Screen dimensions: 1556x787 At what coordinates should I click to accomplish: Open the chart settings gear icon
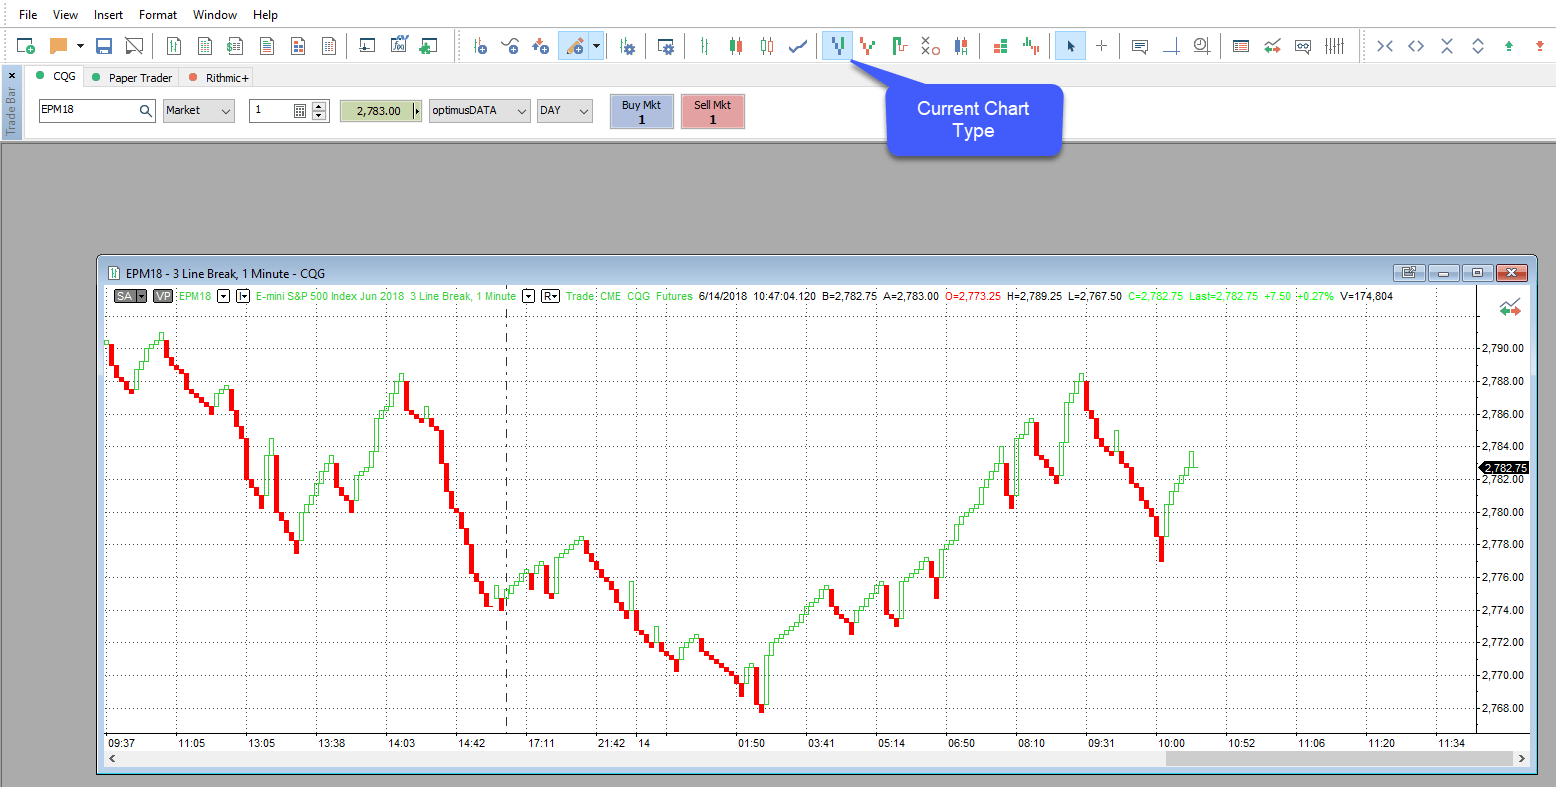627,46
